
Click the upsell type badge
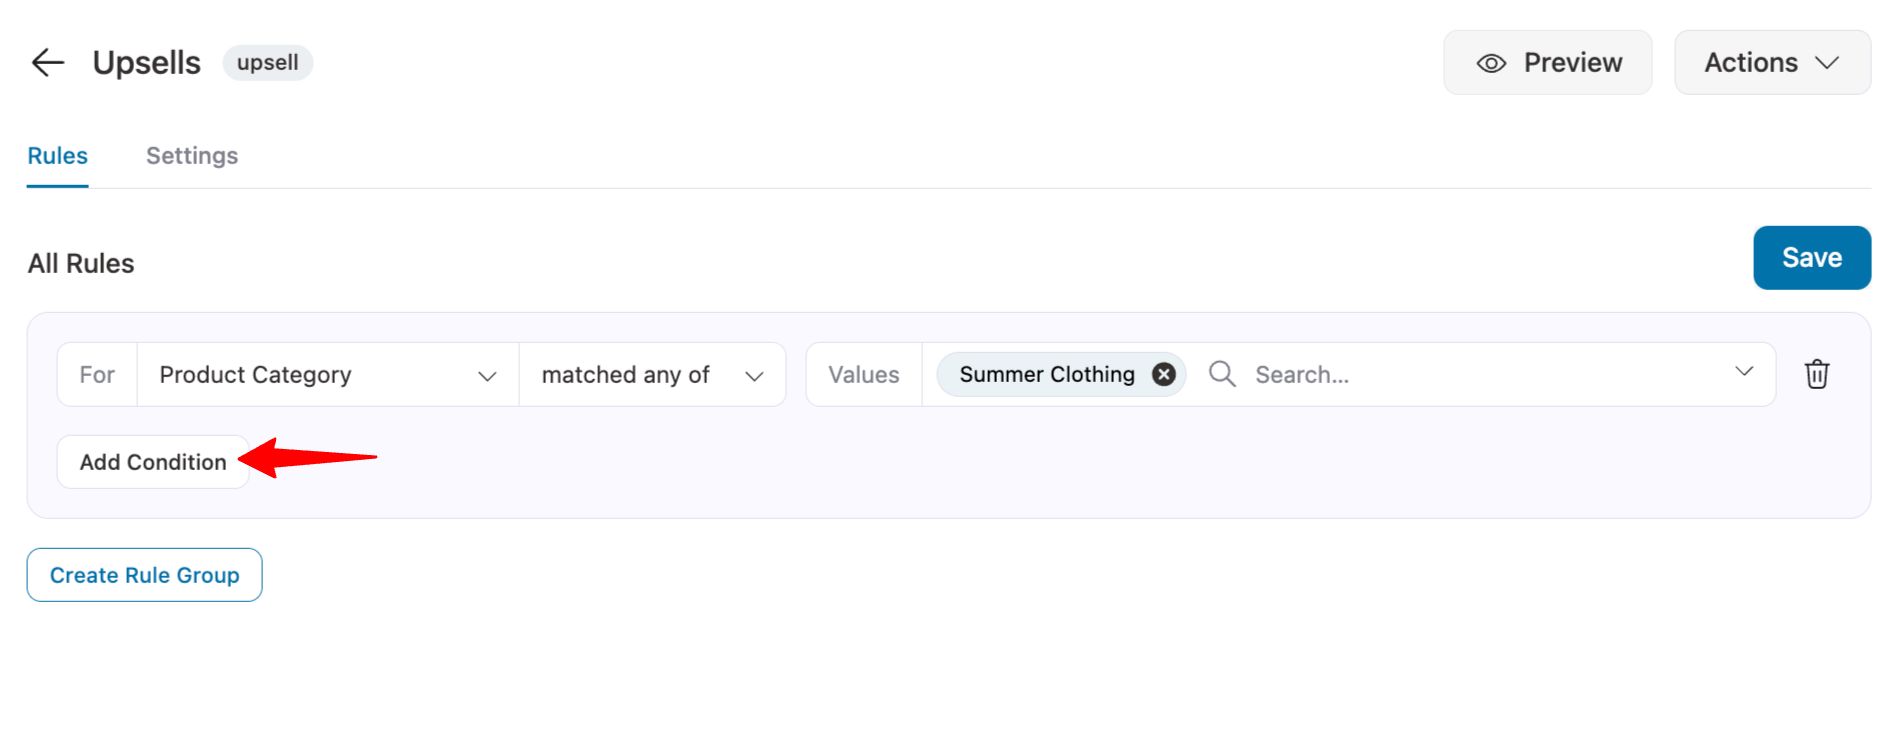267,63
